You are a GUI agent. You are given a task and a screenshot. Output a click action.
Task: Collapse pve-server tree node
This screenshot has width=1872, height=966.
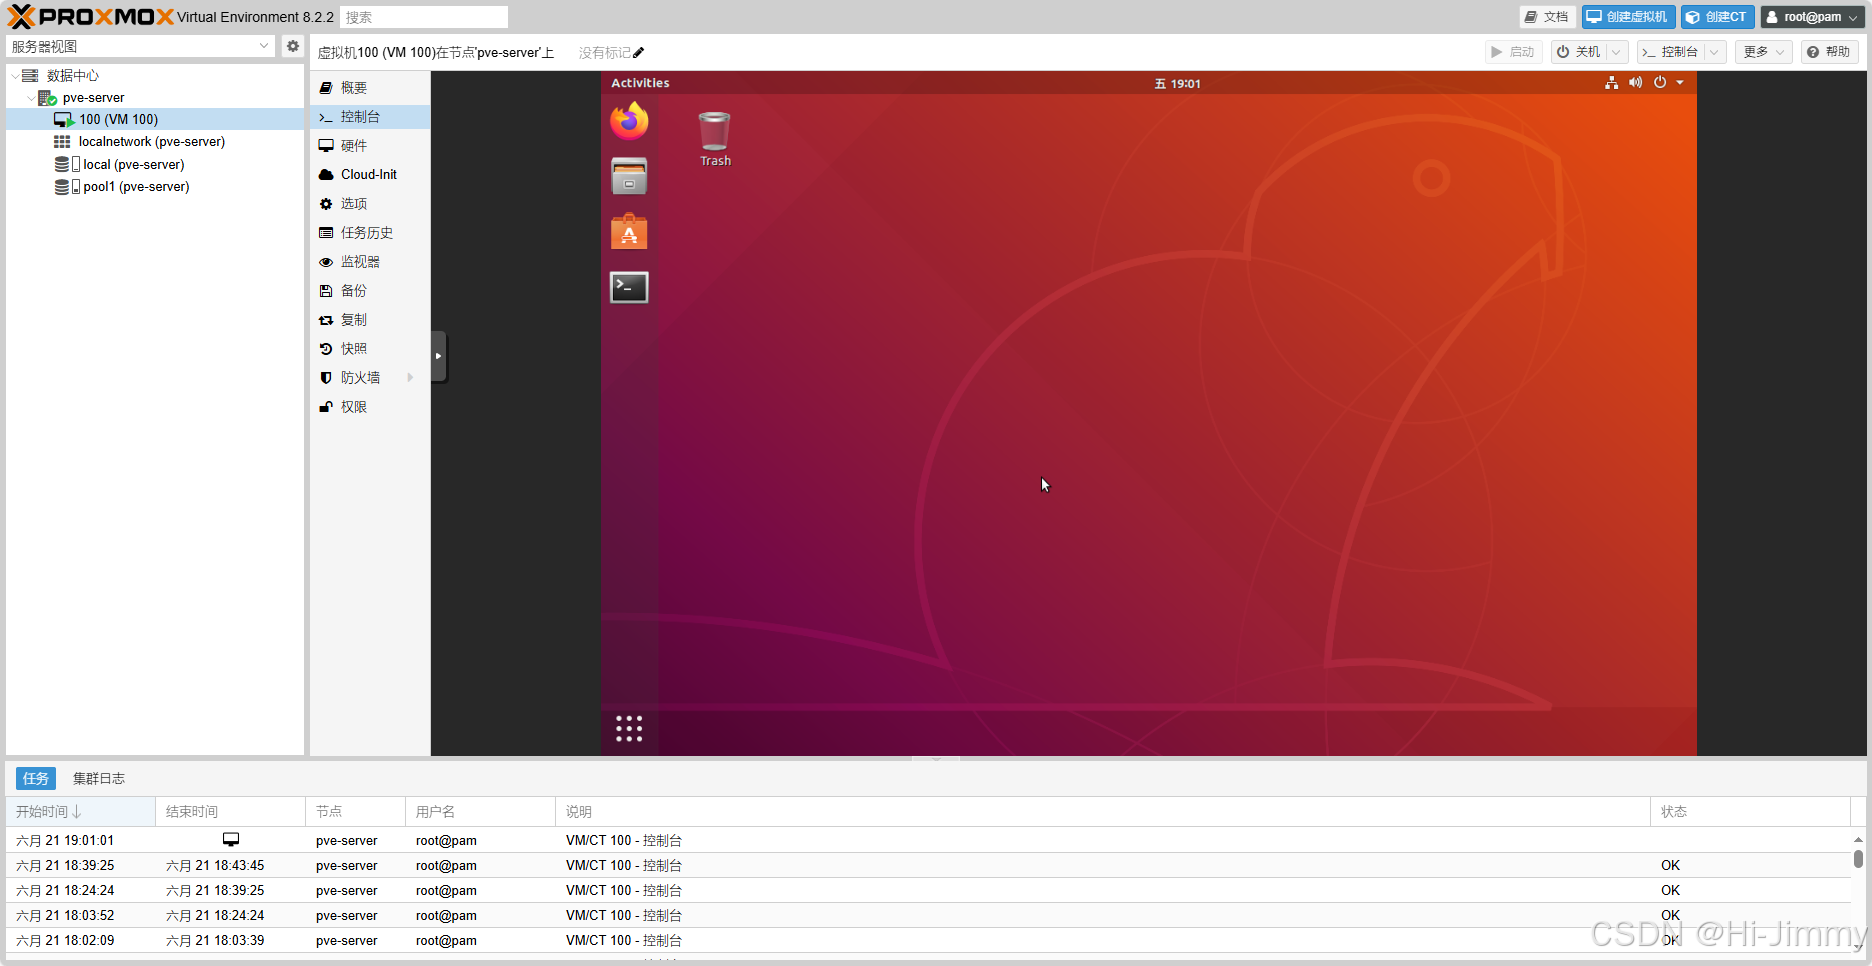tap(31, 98)
